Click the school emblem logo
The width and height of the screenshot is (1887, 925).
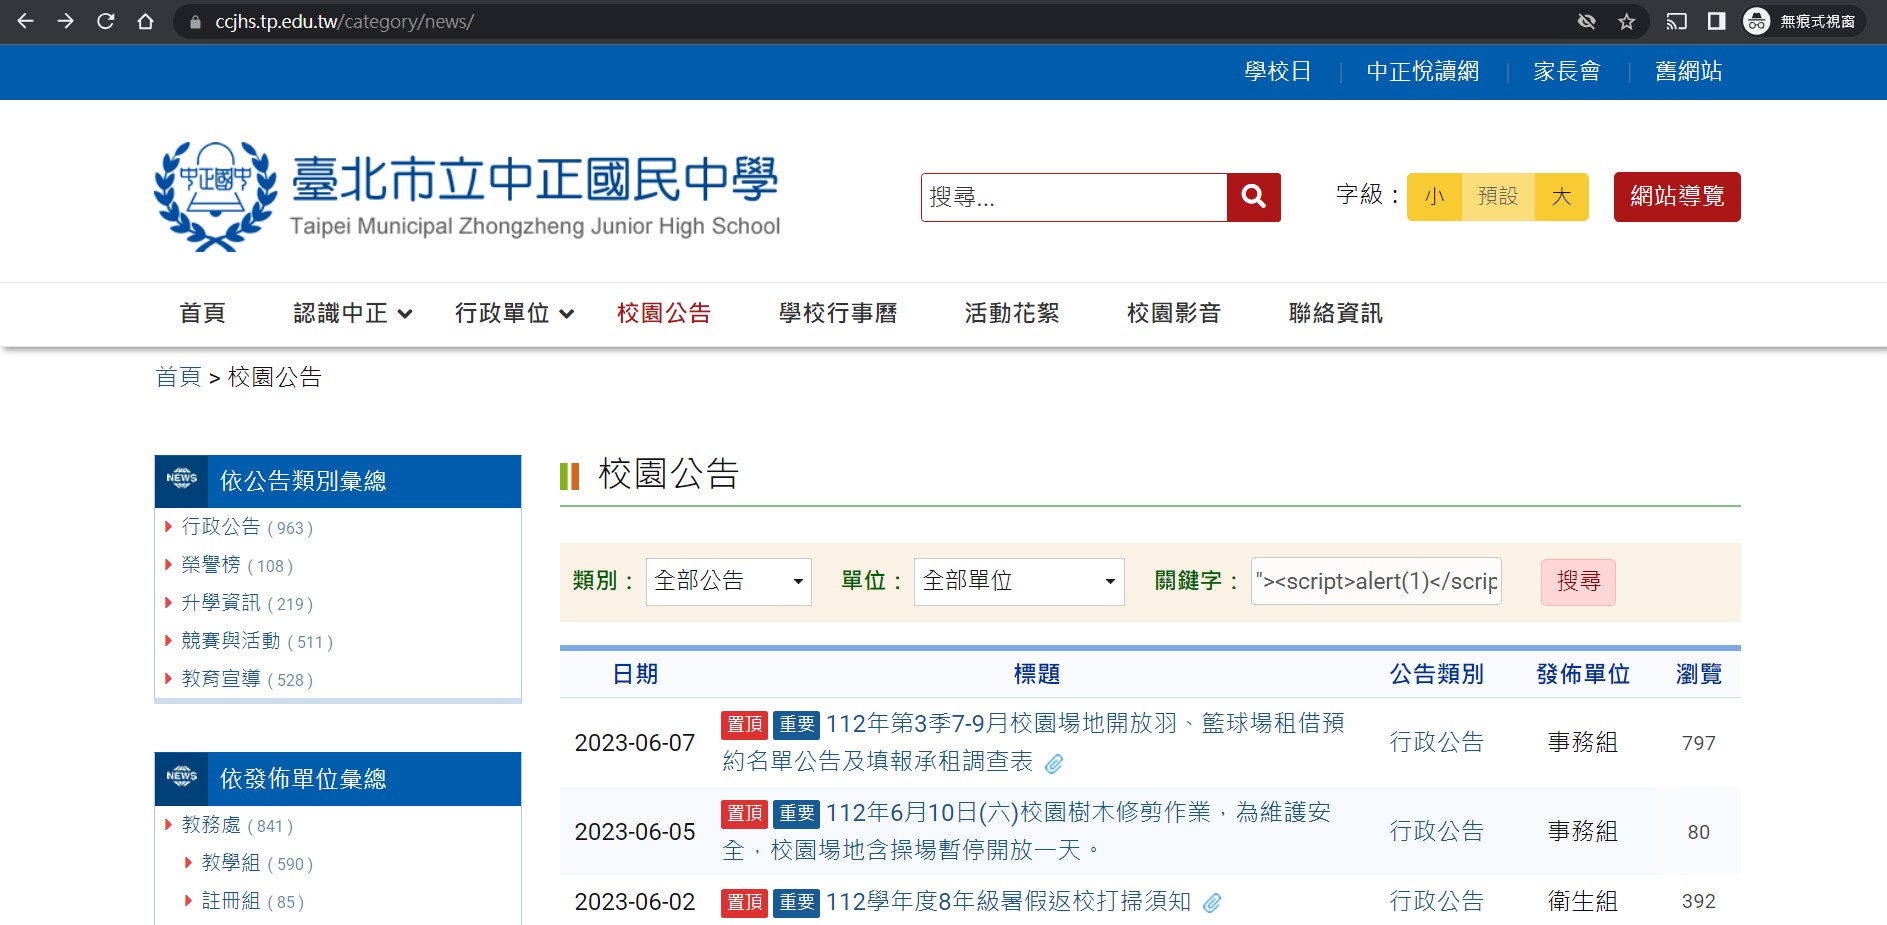click(x=215, y=196)
